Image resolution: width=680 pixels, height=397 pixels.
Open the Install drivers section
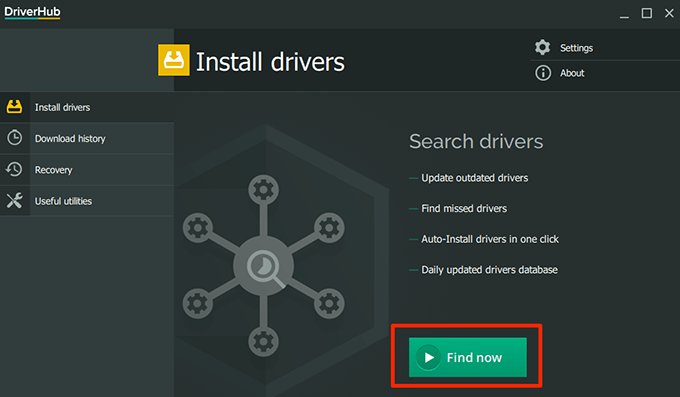coord(87,107)
